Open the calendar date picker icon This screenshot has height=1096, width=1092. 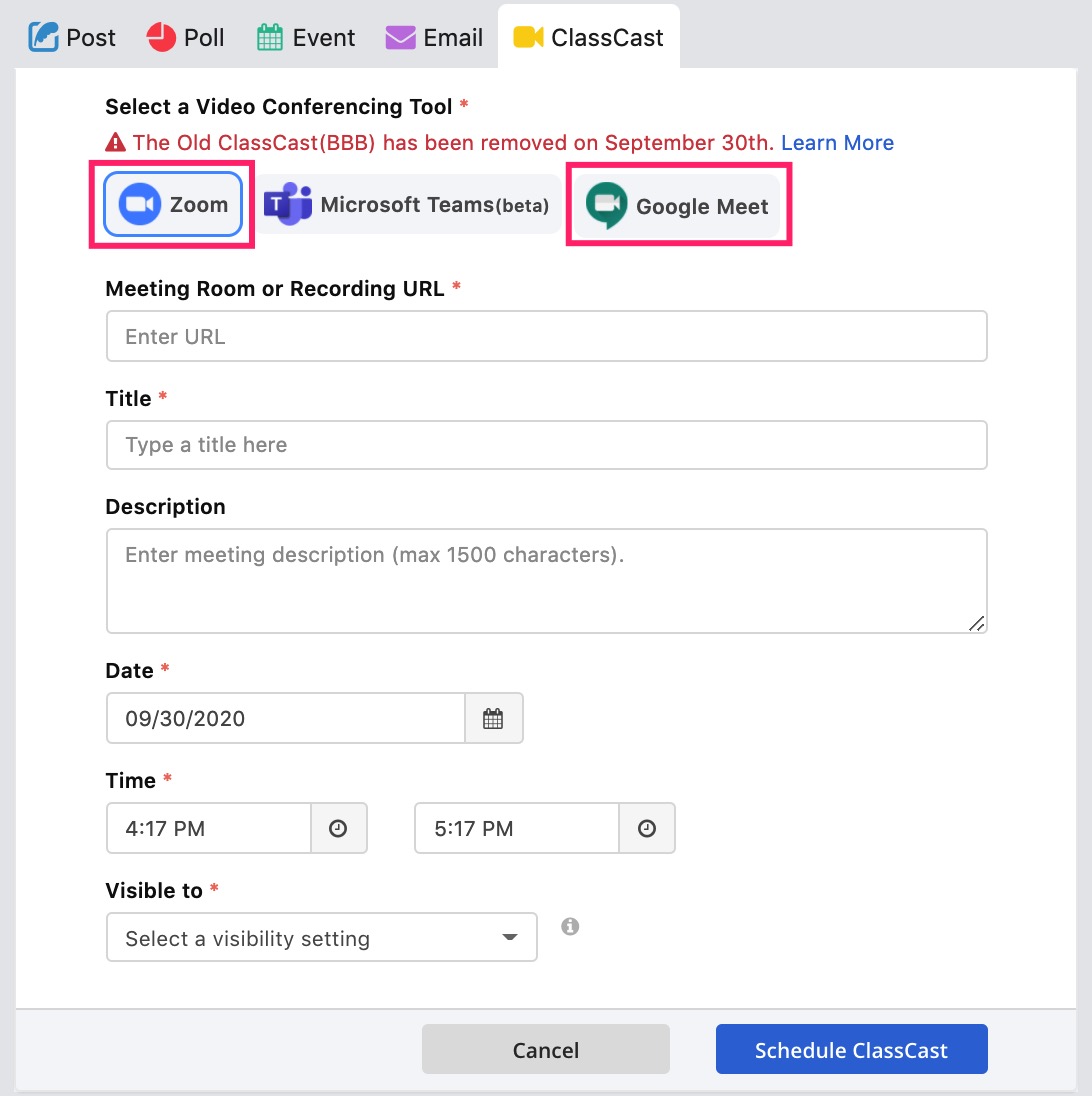[x=493, y=718]
